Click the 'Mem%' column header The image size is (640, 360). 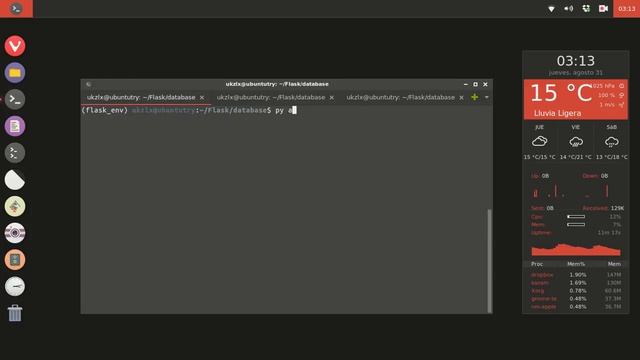pyautogui.click(x=576, y=264)
